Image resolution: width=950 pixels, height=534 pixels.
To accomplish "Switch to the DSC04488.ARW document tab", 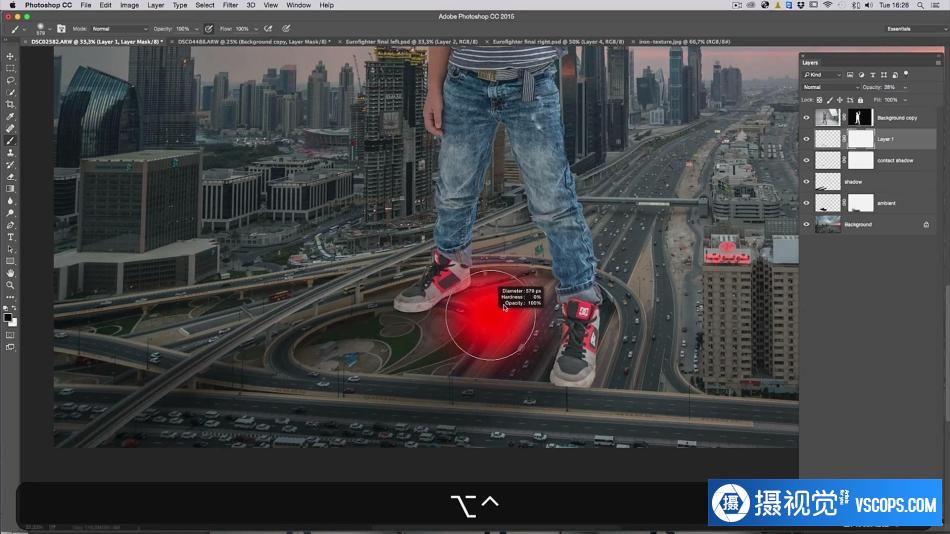I will 253,42.
